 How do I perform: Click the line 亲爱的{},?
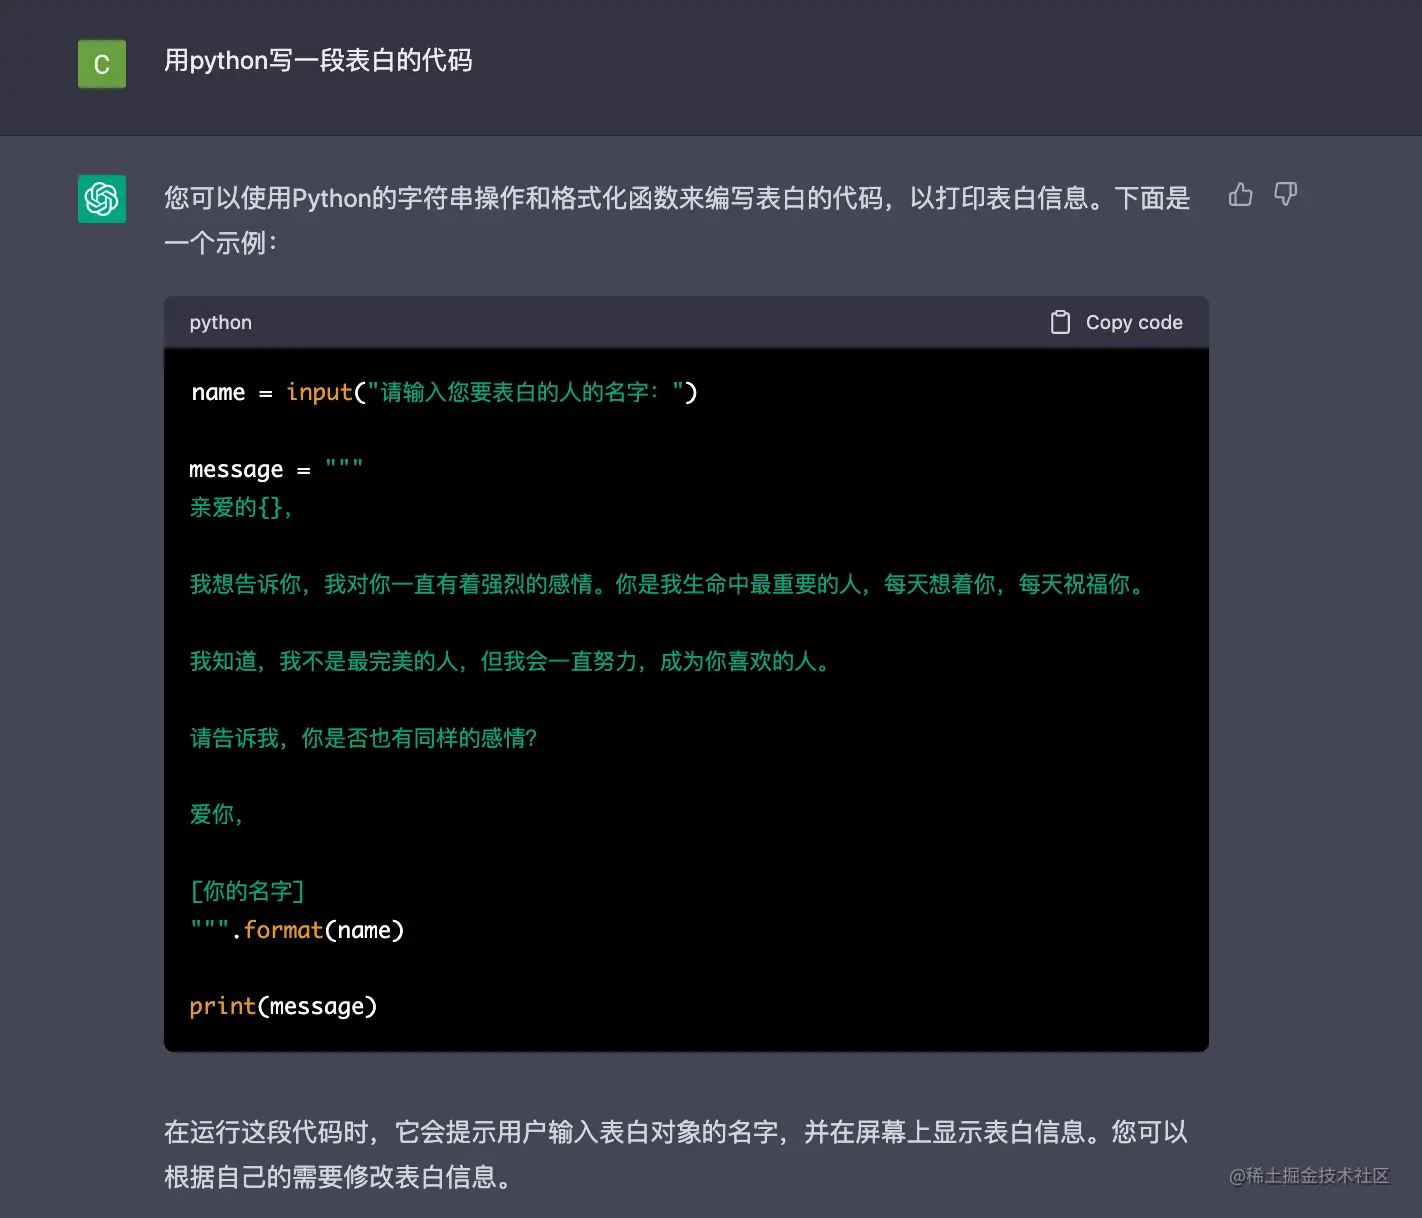click(241, 507)
